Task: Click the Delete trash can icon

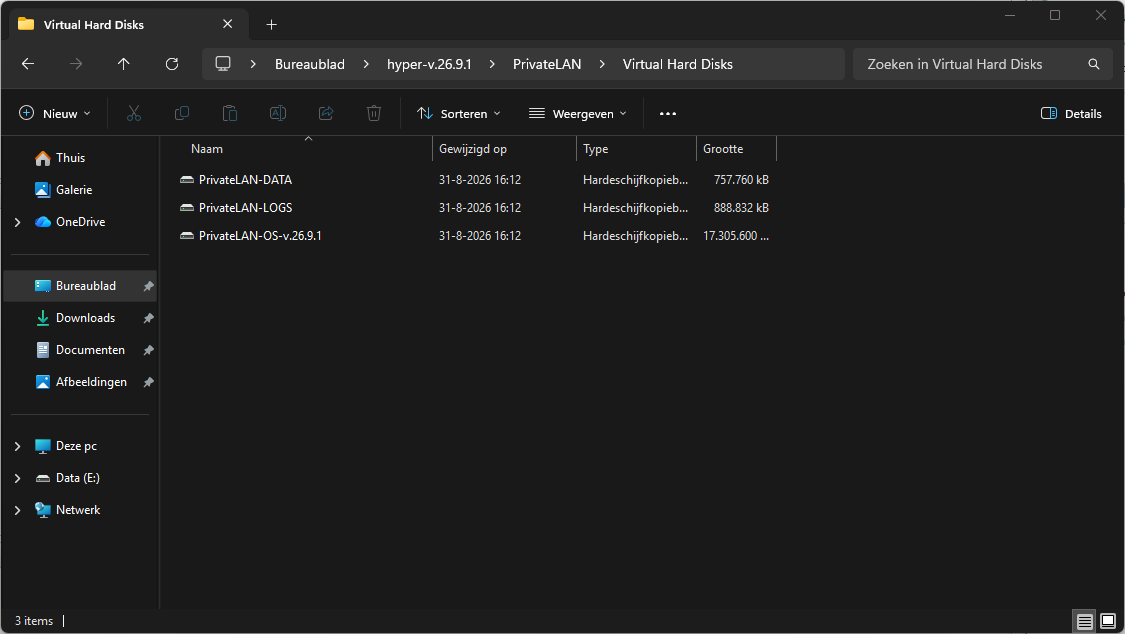Action: click(x=374, y=113)
